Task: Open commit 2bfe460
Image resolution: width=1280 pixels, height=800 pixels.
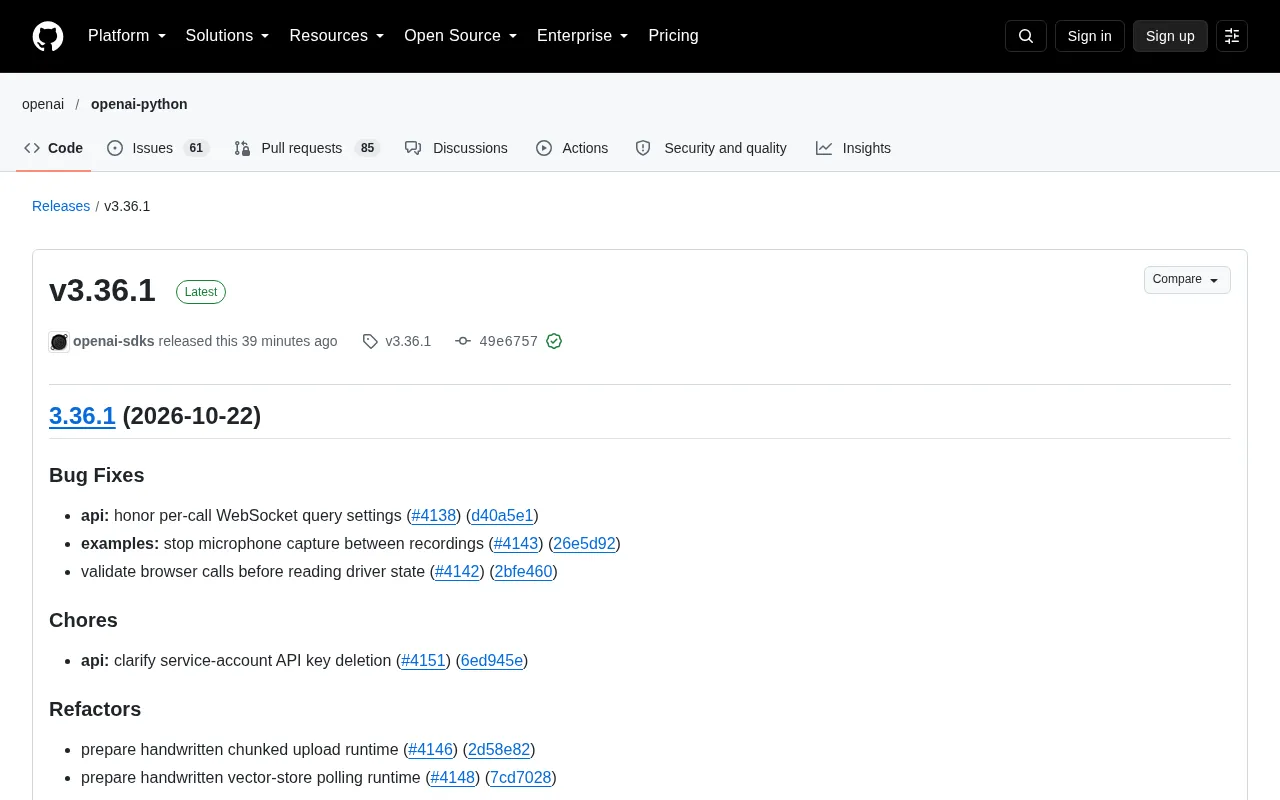Action: 523,572
